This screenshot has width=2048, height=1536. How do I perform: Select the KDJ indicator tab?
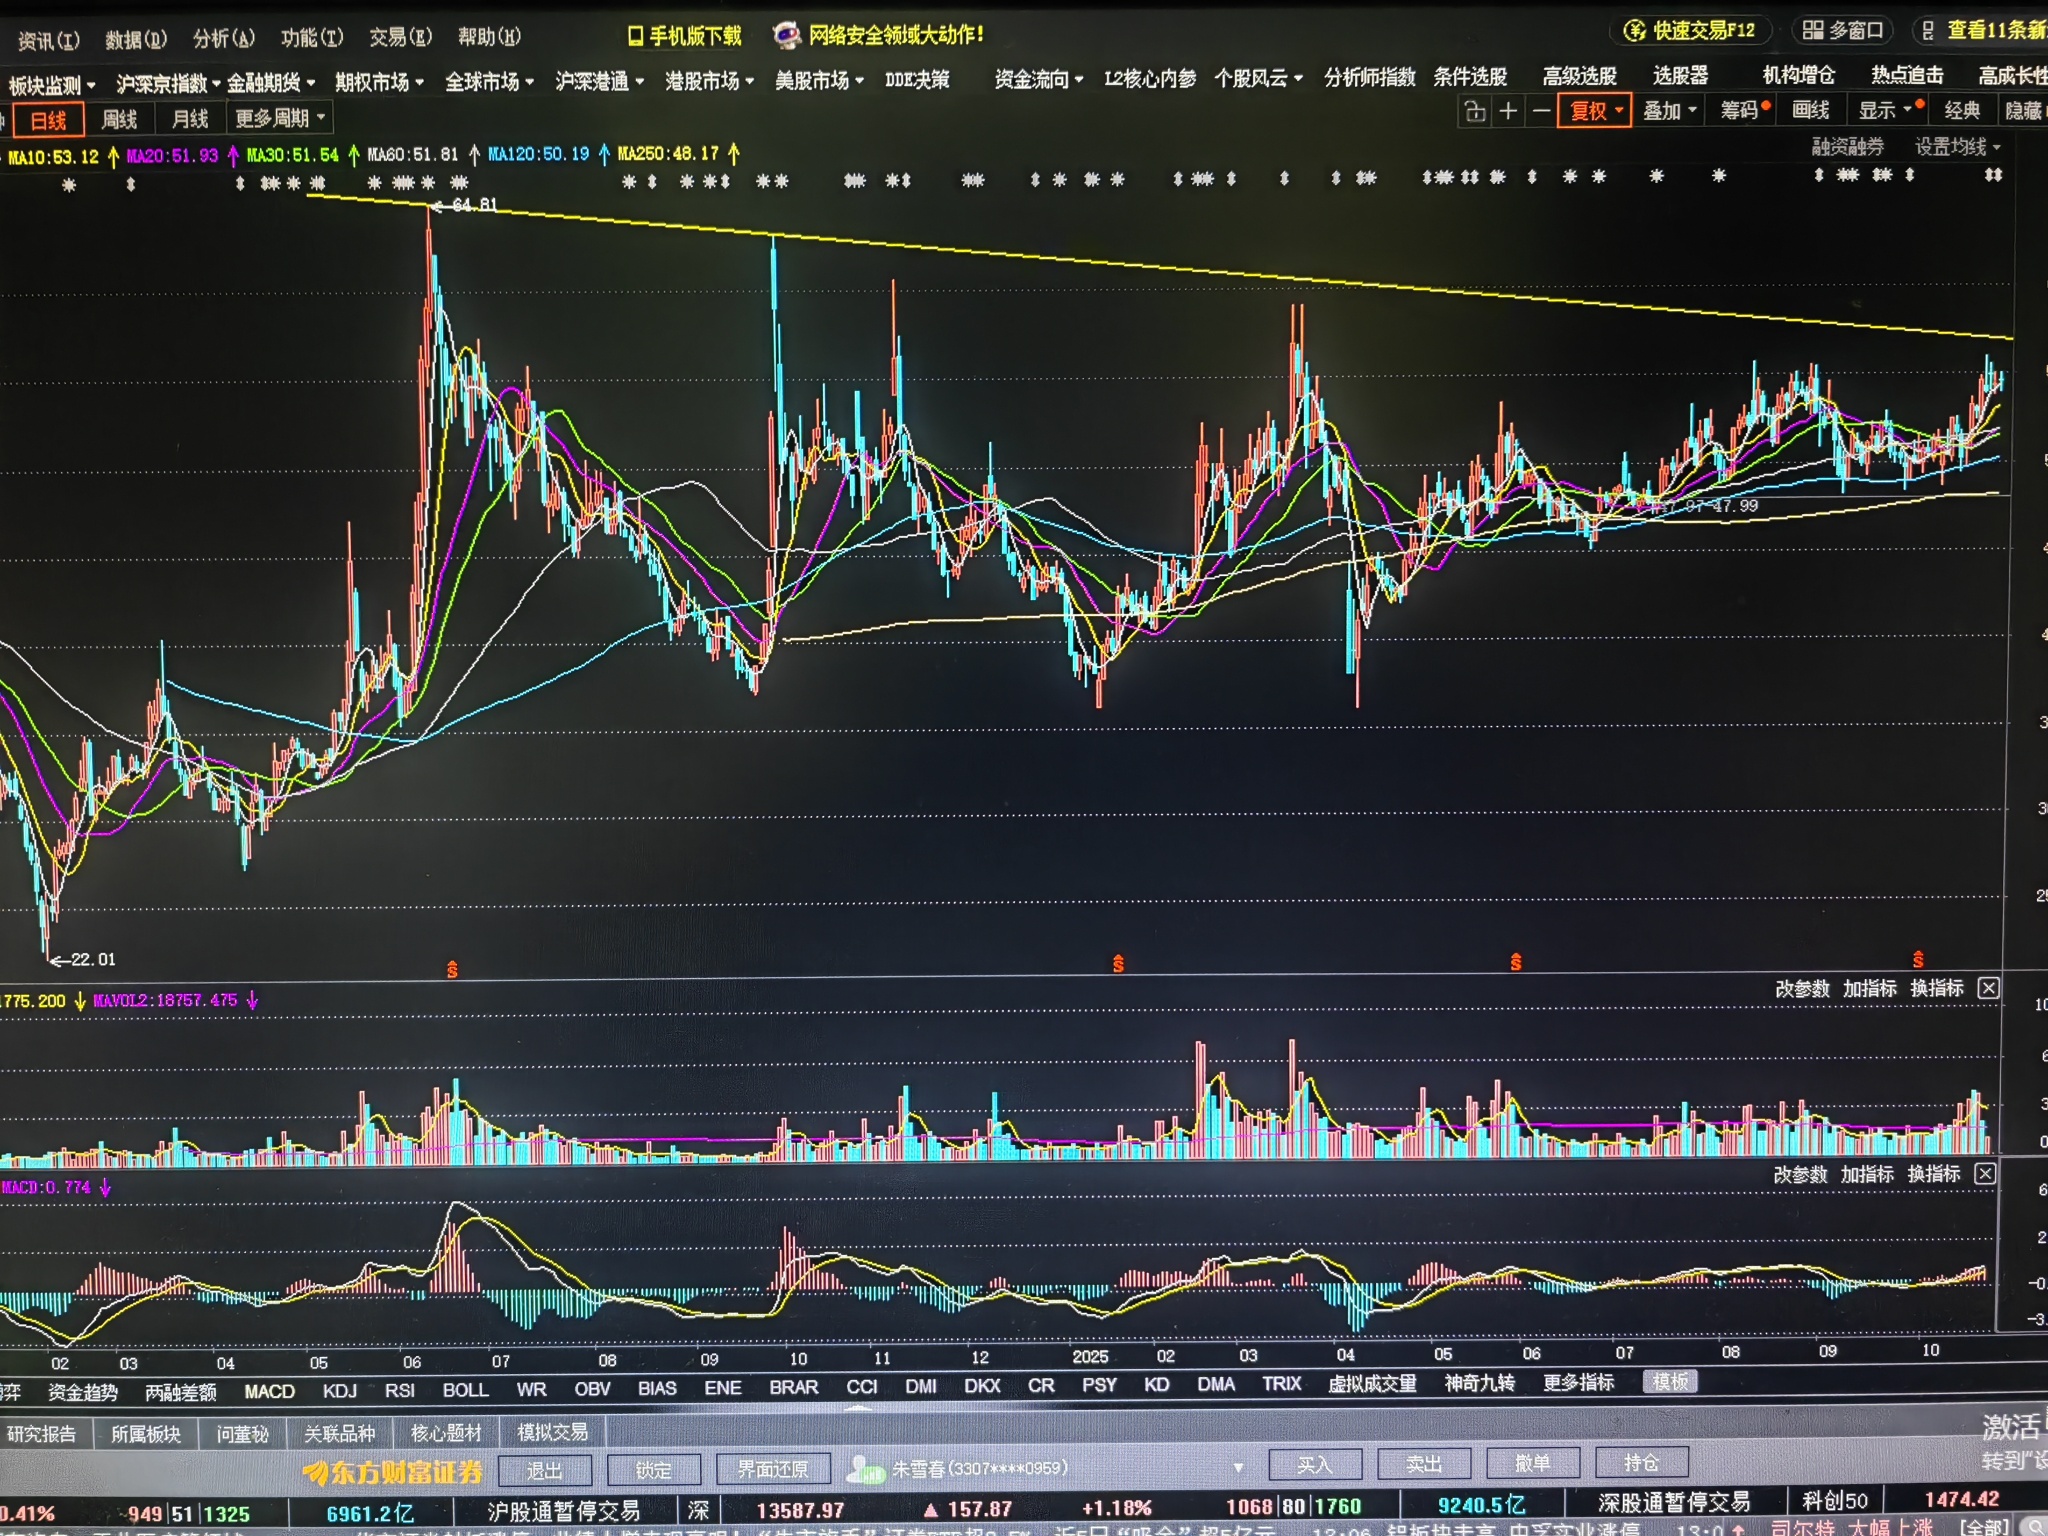pos(339,1391)
